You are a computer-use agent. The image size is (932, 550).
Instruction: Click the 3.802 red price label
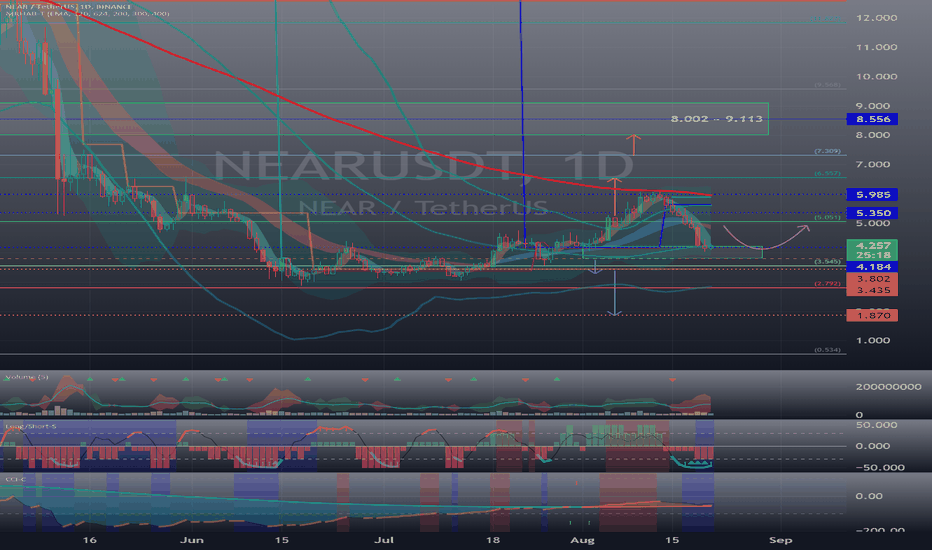tap(872, 278)
